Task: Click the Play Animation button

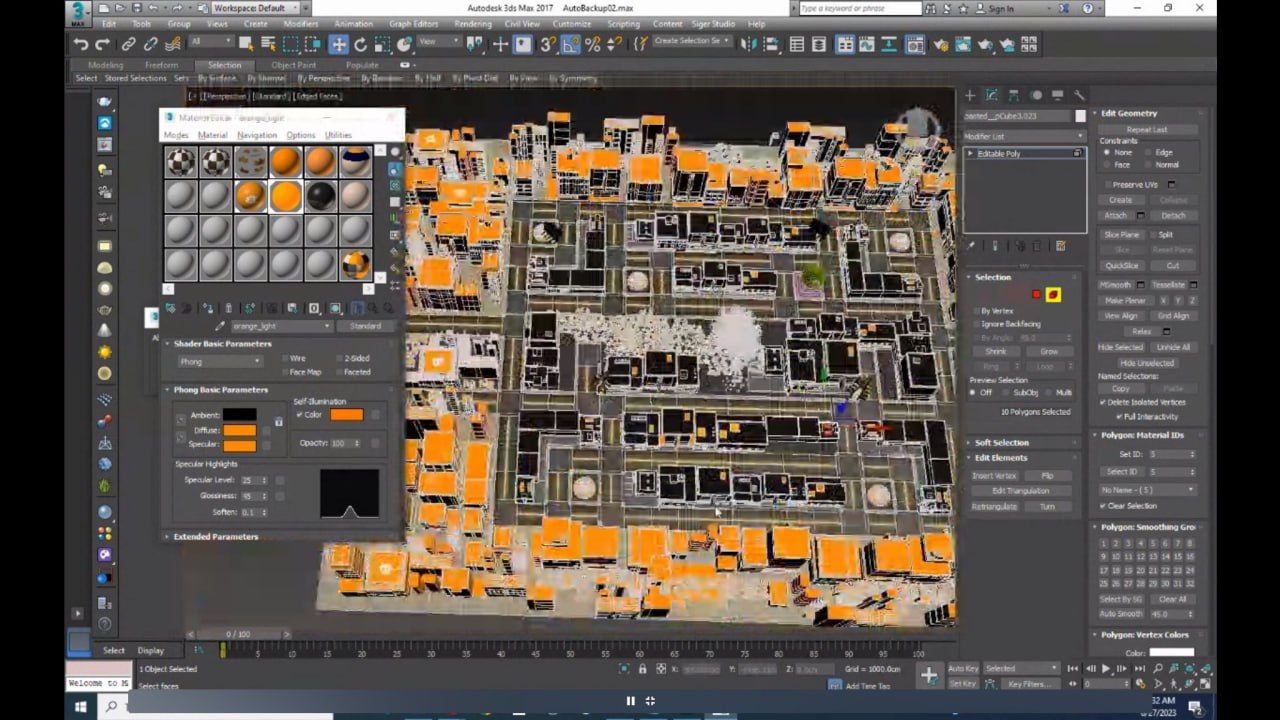Action: tap(1105, 668)
